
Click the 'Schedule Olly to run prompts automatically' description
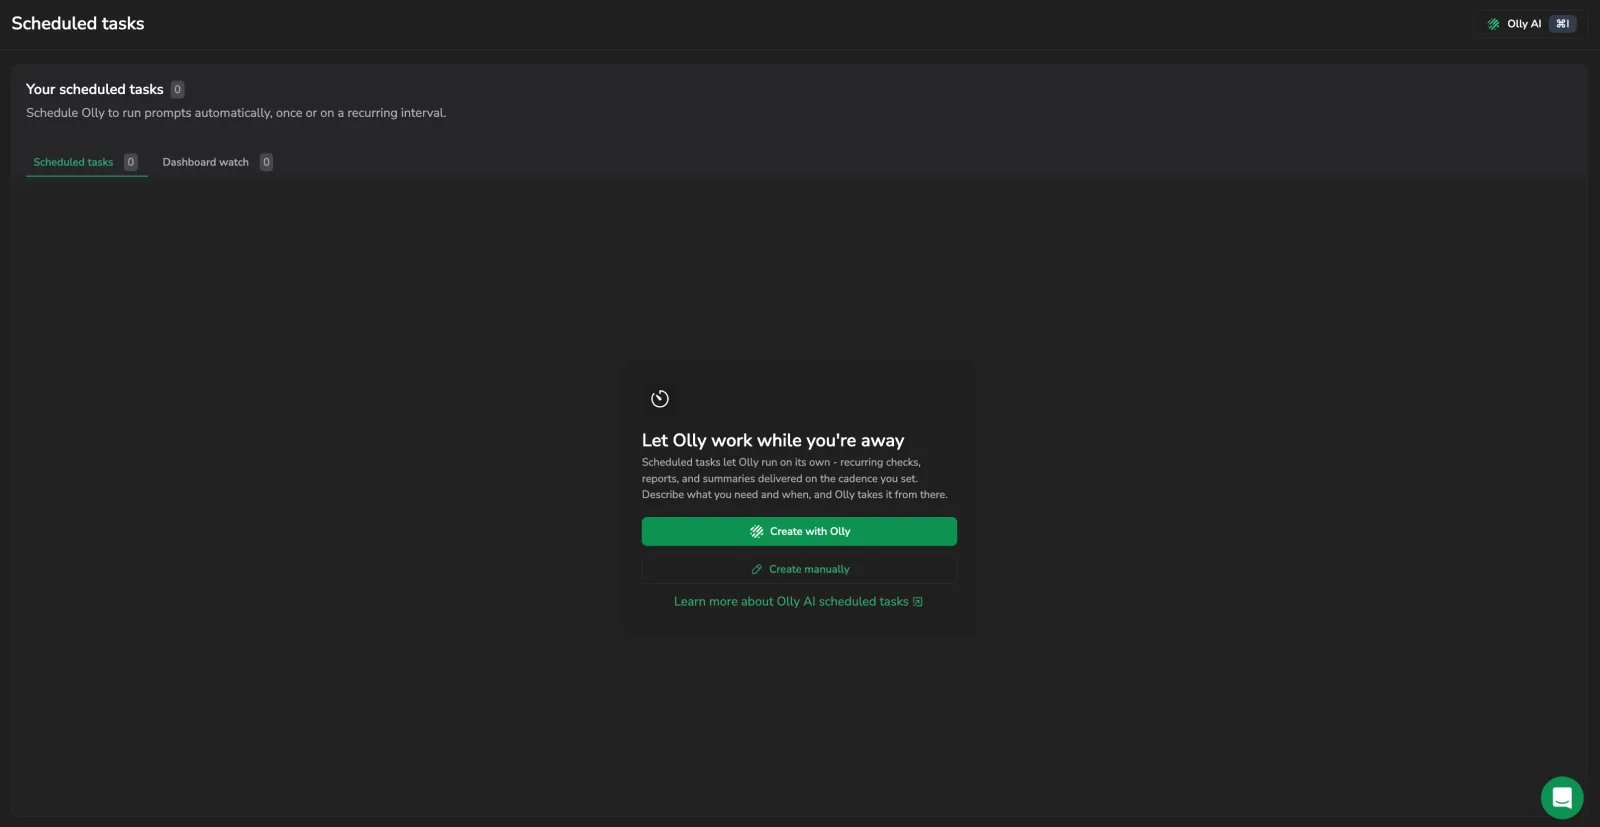click(236, 113)
